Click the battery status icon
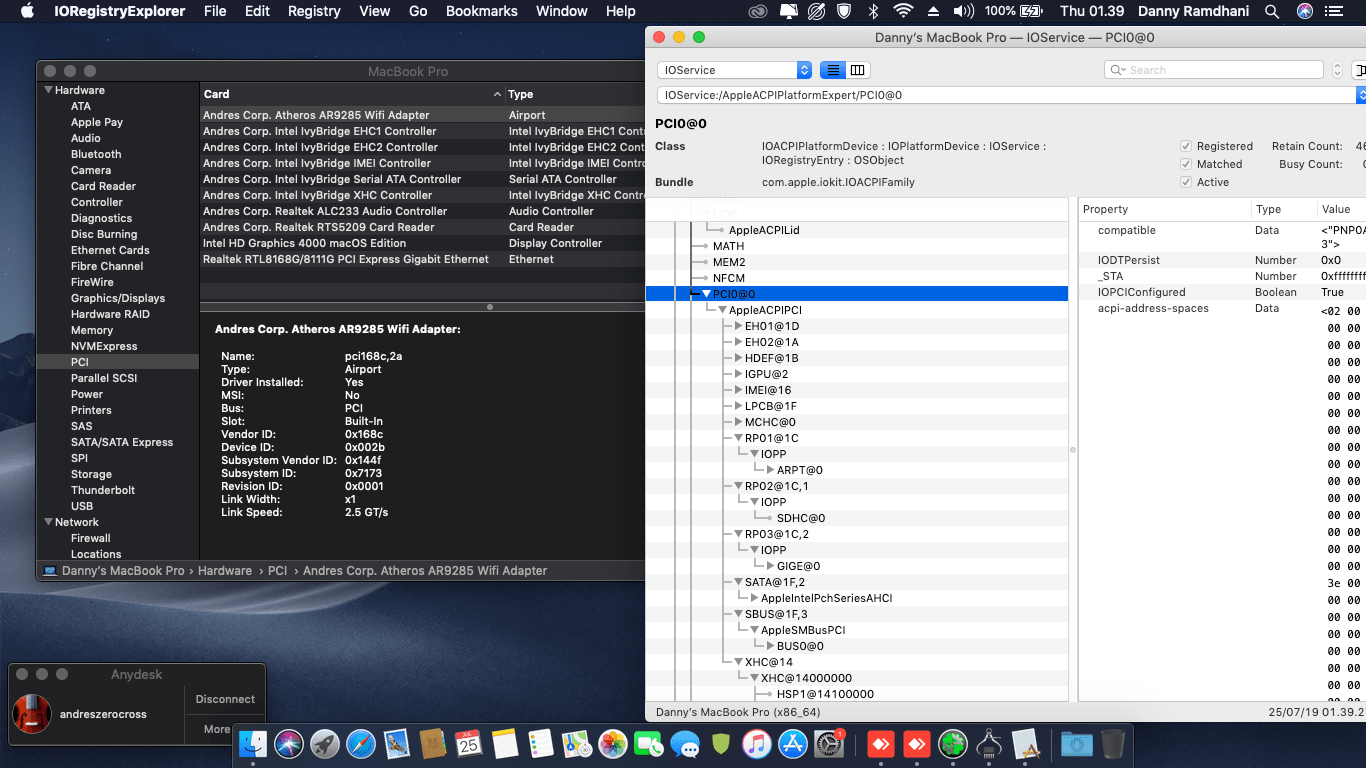The image size is (1366, 768). tap(1032, 11)
